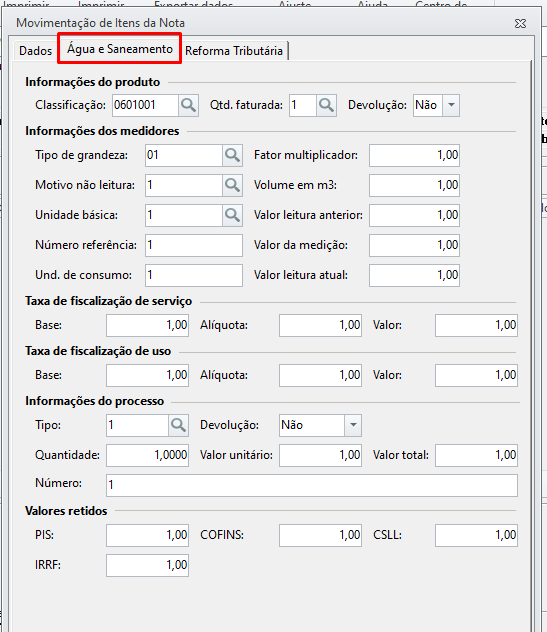Viewport: 547px width, 632px height.
Task: Click the Unidade básica input field
Action: [184, 215]
